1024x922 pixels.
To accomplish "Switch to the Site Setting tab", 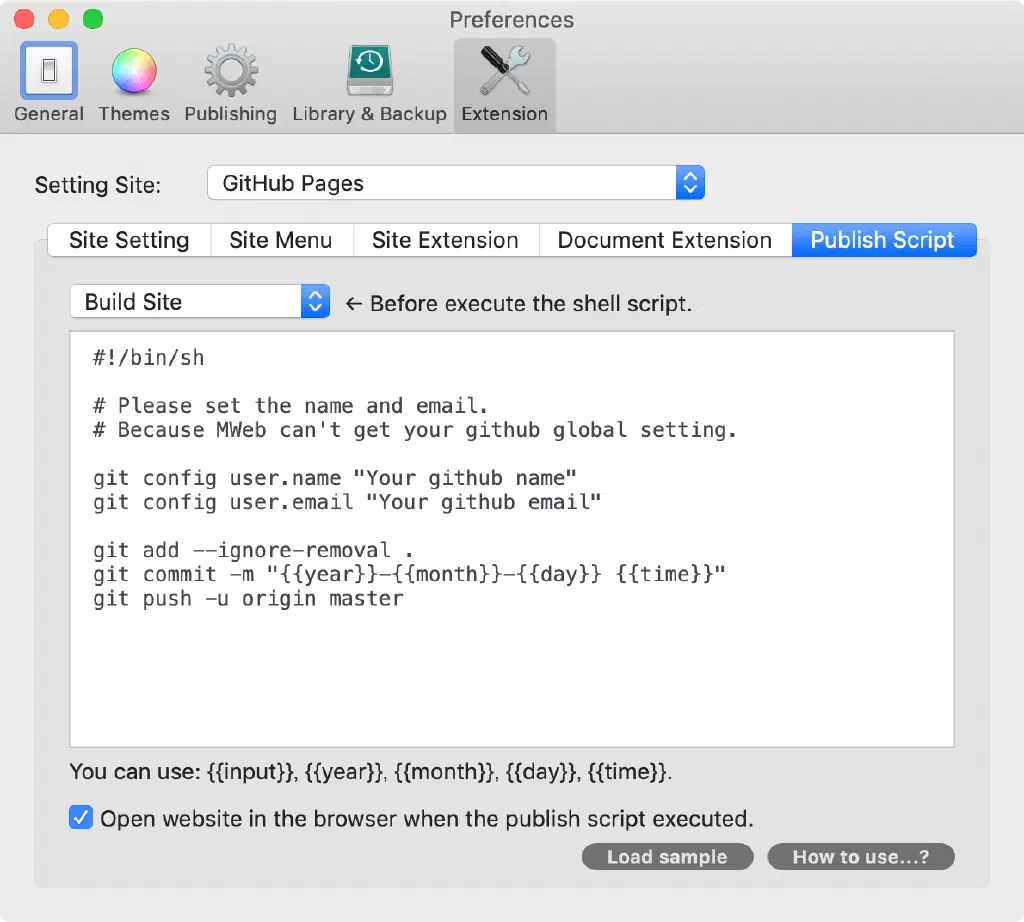I will [x=129, y=240].
